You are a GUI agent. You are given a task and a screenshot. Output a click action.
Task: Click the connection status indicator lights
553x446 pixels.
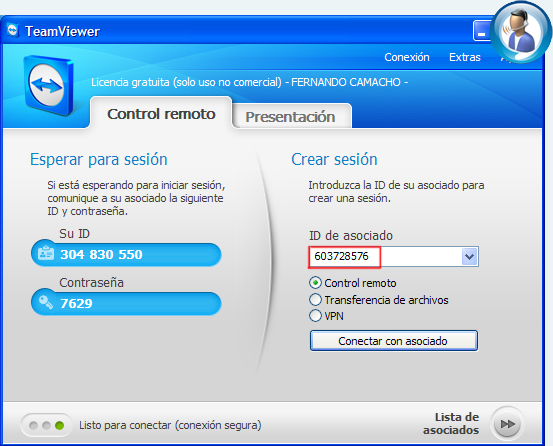click(x=47, y=425)
